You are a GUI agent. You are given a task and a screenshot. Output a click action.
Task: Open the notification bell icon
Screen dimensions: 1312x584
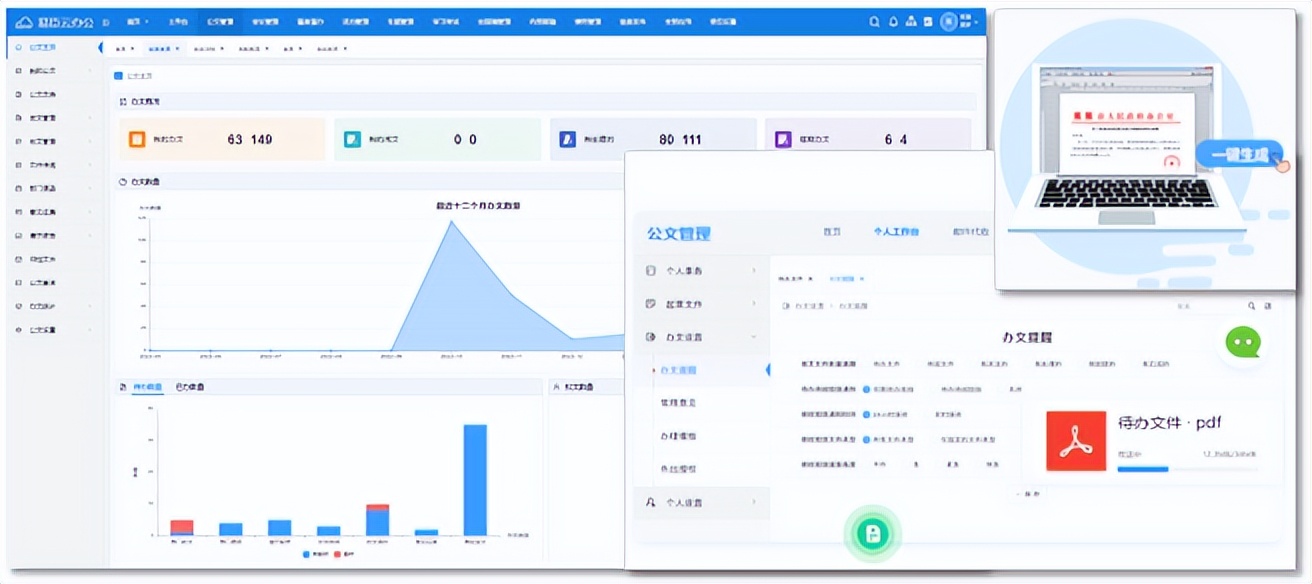894,21
